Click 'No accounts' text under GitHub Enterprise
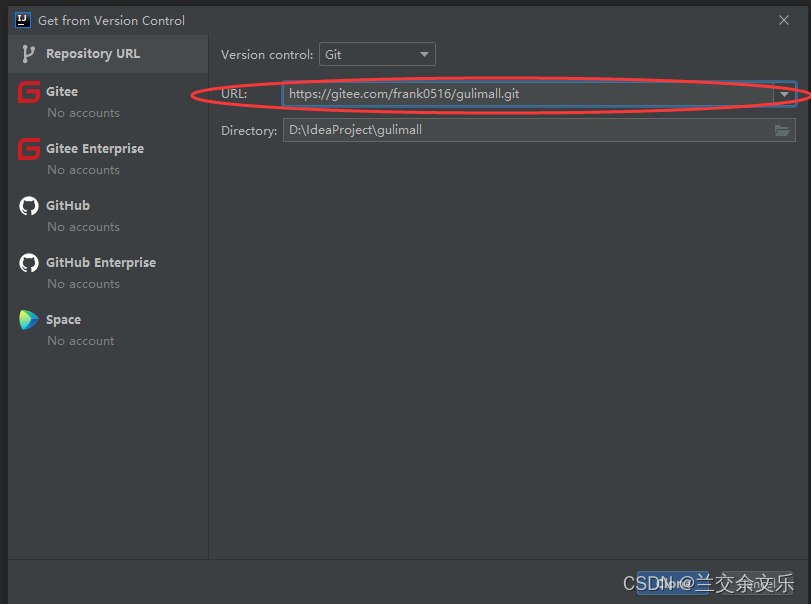 pos(83,284)
